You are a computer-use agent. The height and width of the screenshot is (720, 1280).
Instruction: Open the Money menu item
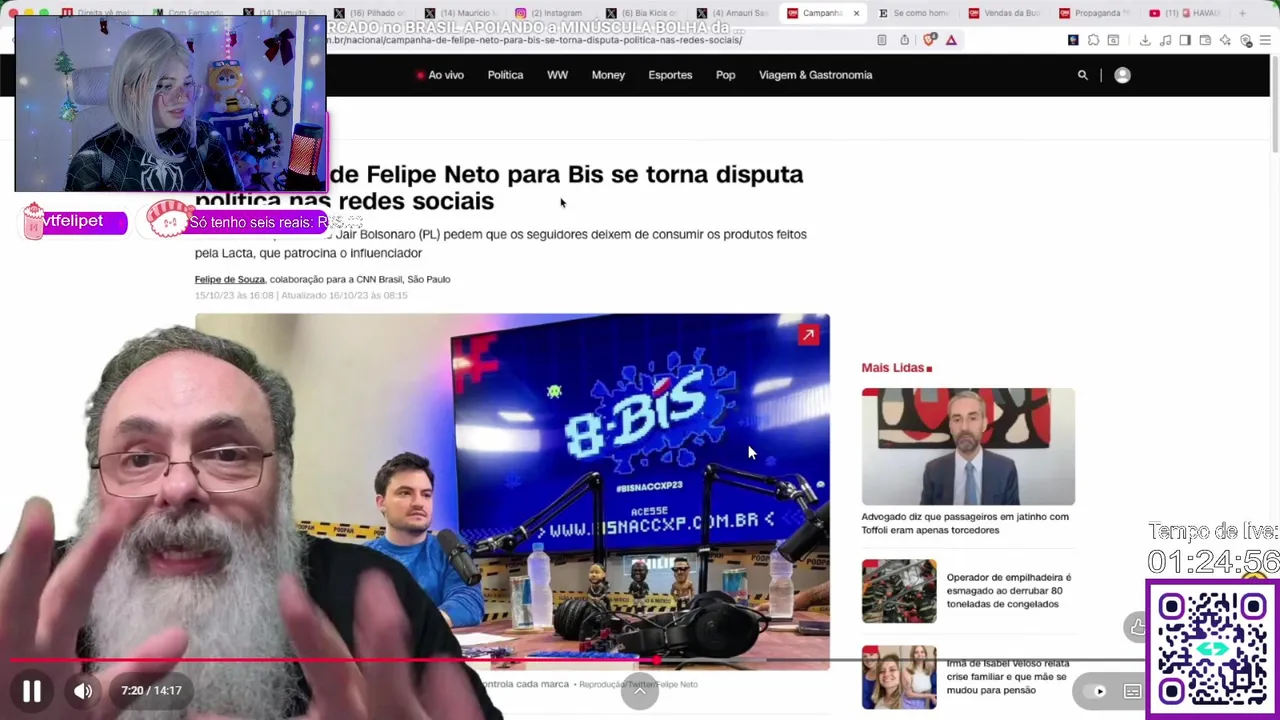tap(608, 75)
